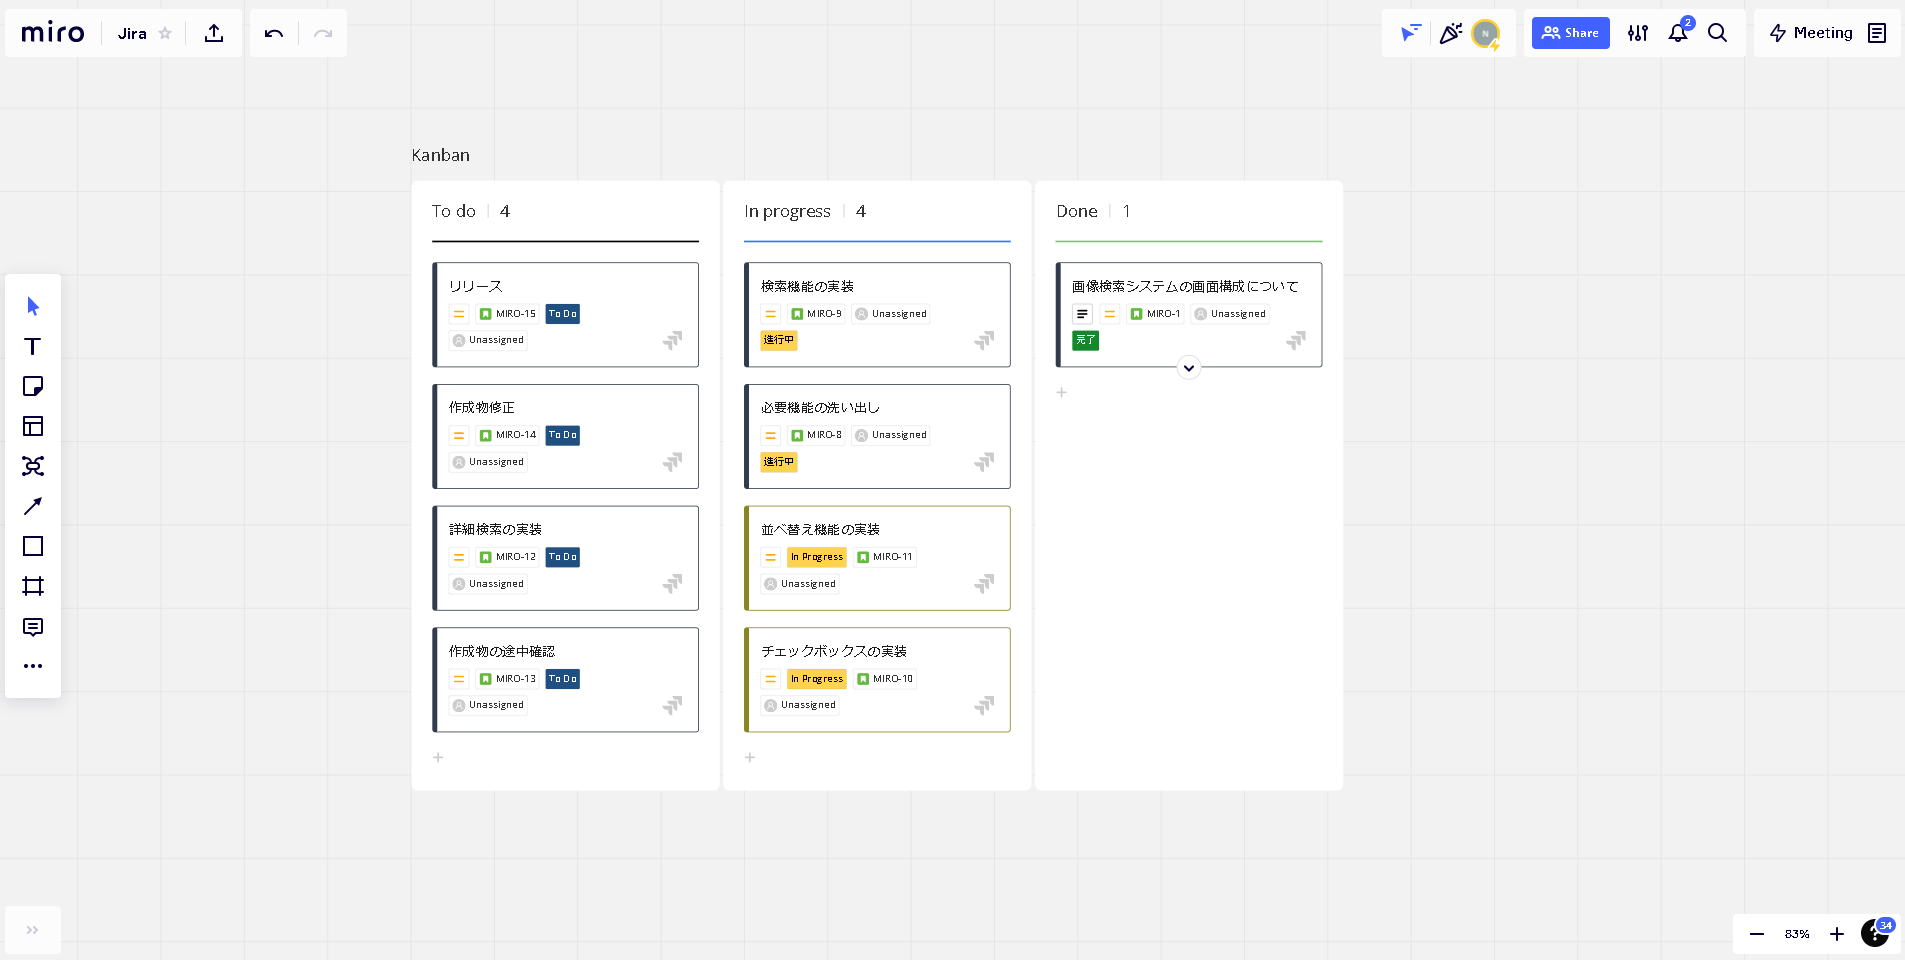Viewport: 1905px width, 960px height.
Task: Click the blue Share button
Action: coord(1570,33)
